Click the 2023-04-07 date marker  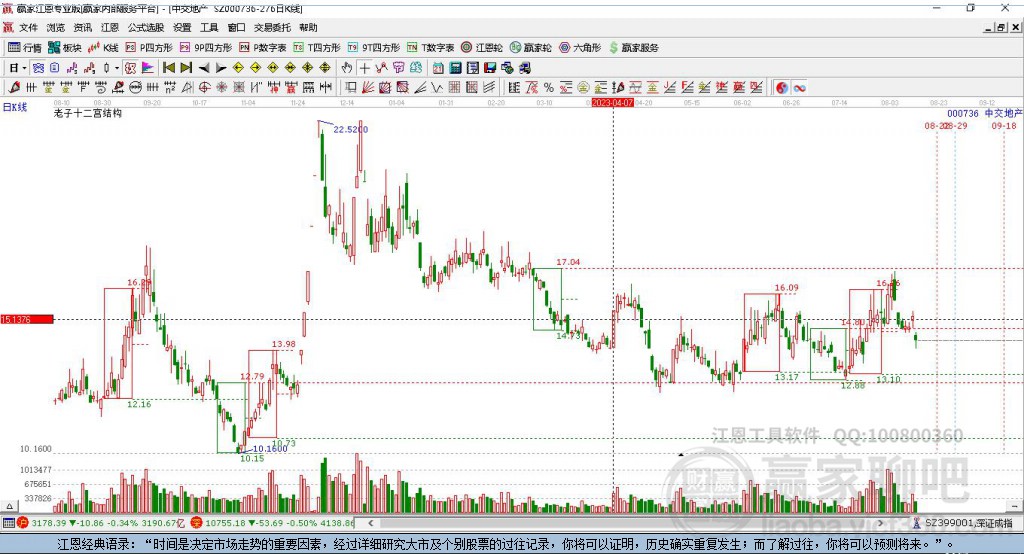point(612,103)
